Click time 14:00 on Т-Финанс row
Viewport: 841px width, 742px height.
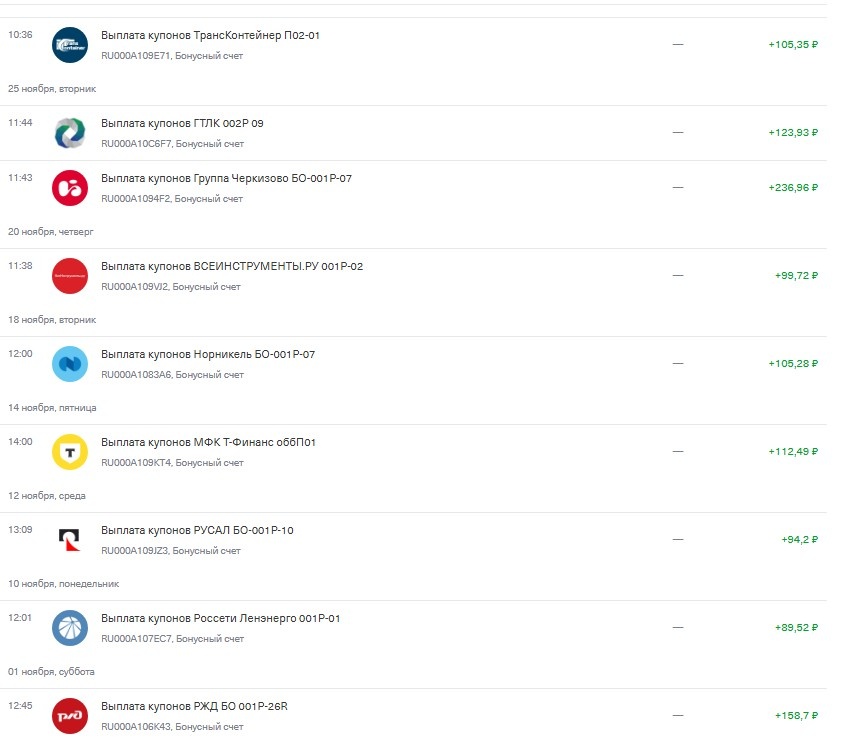click(x=20, y=442)
